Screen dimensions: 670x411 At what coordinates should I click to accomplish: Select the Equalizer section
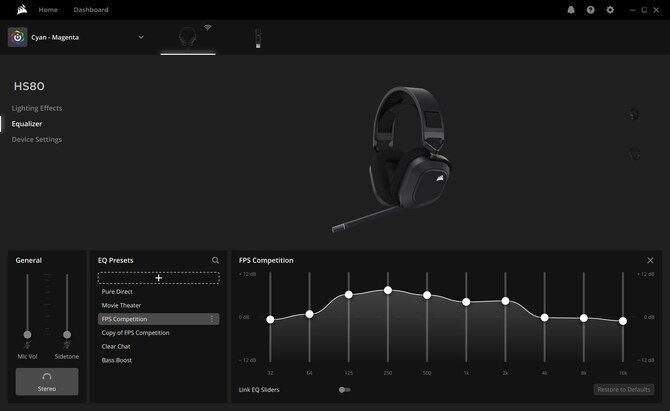(27, 124)
